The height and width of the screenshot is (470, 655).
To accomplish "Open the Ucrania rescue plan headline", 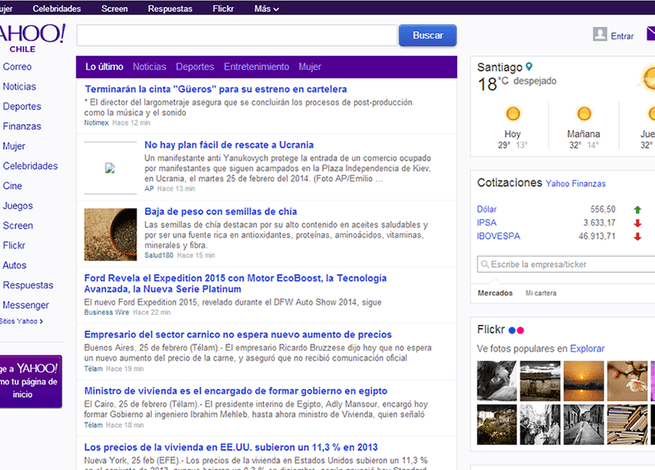I will tap(229, 145).
